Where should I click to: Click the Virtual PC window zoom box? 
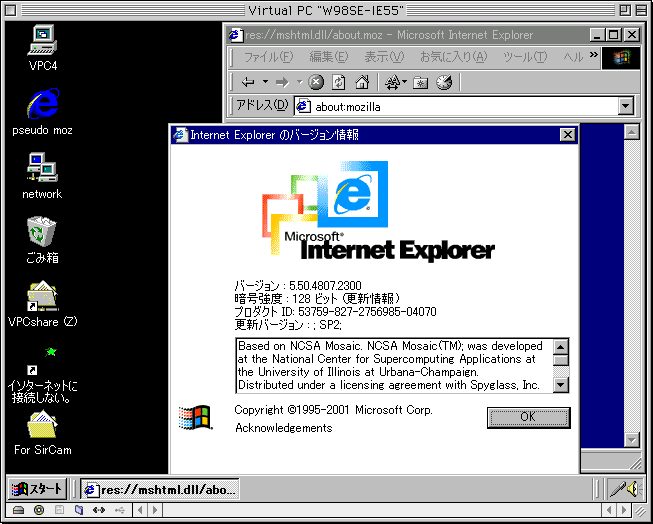pyautogui.click(x=625, y=10)
